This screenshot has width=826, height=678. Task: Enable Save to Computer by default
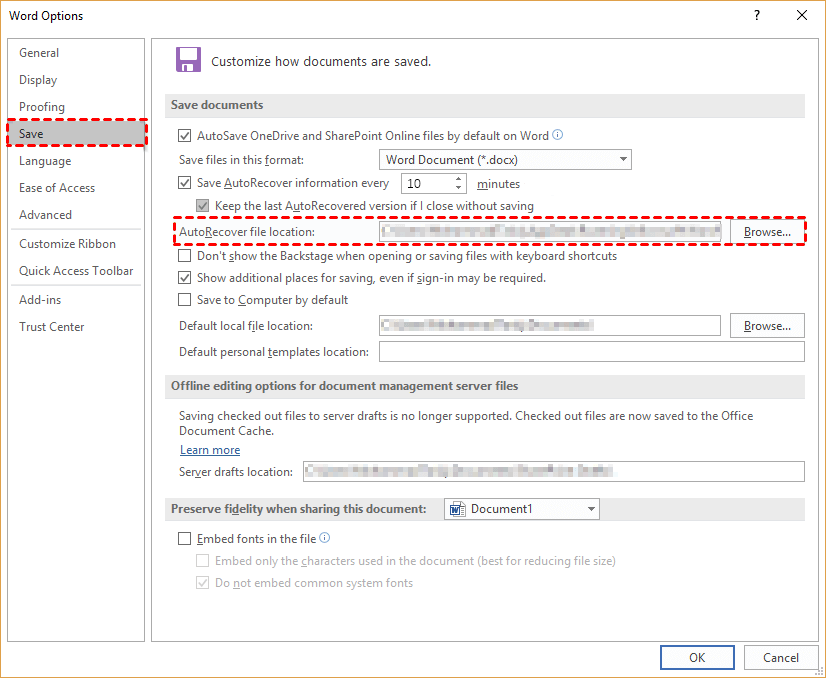tap(184, 300)
